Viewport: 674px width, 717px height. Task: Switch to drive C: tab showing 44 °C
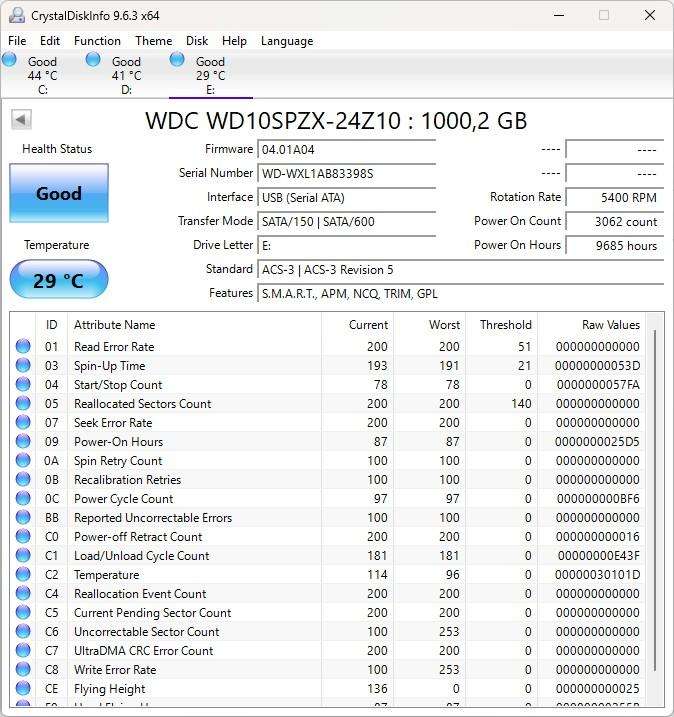click(43, 75)
